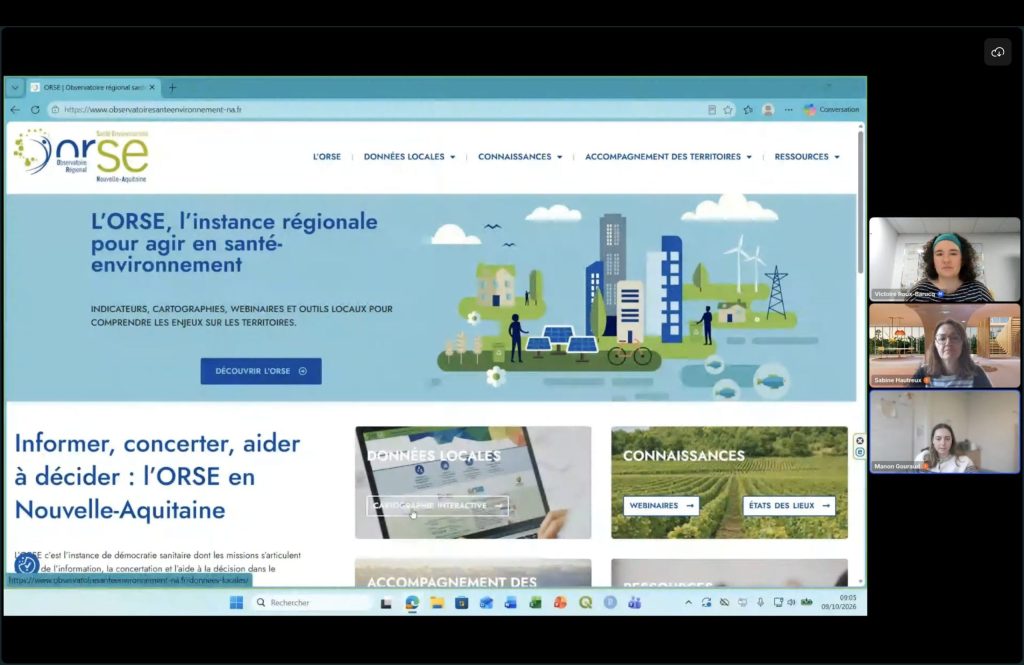Open Outlook from taskbar
The height and width of the screenshot is (665, 1024).
(486, 602)
